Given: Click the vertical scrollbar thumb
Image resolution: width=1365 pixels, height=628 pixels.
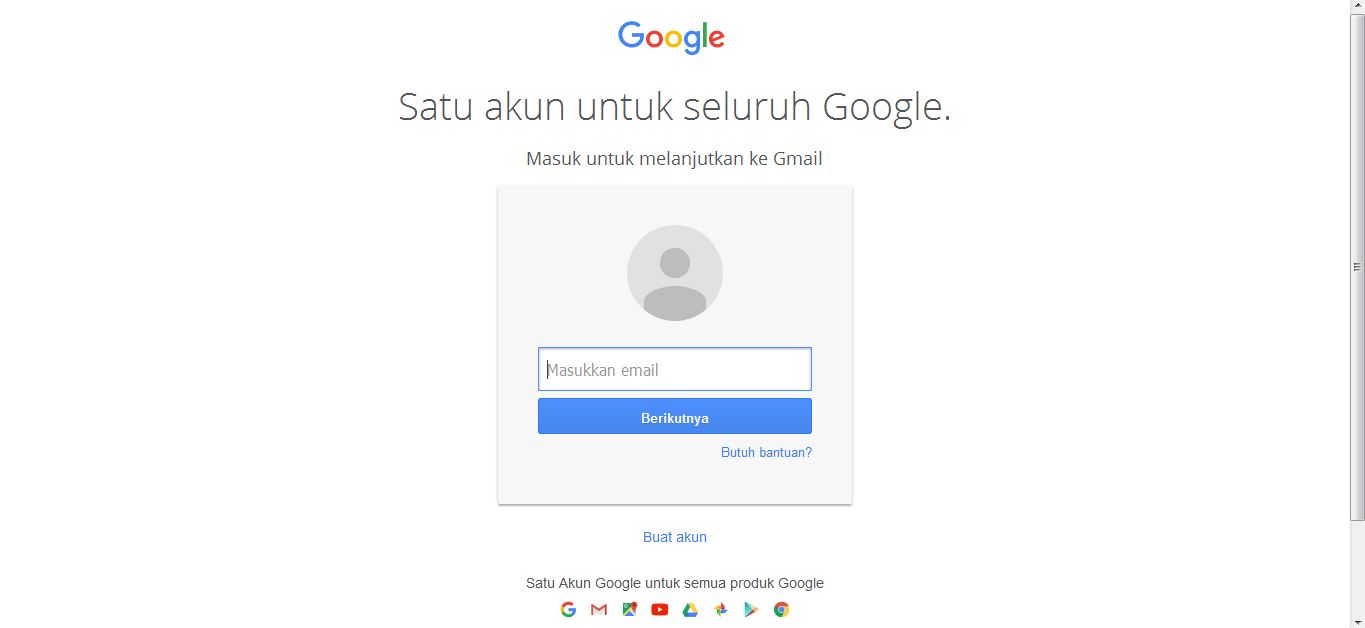Looking at the screenshot, I should tap(1357, 268).
